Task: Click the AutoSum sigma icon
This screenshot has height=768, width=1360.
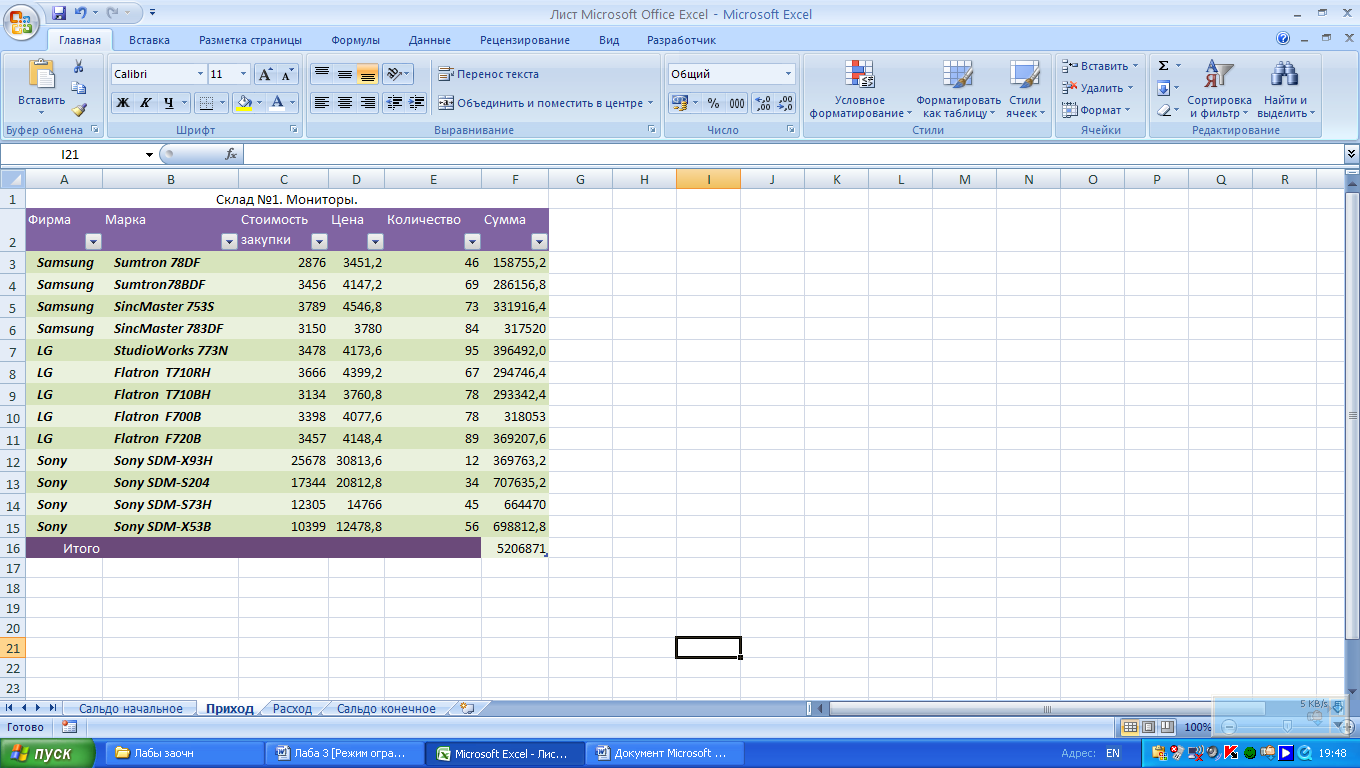Action: pyautogui.click(x=1163, y=66)
